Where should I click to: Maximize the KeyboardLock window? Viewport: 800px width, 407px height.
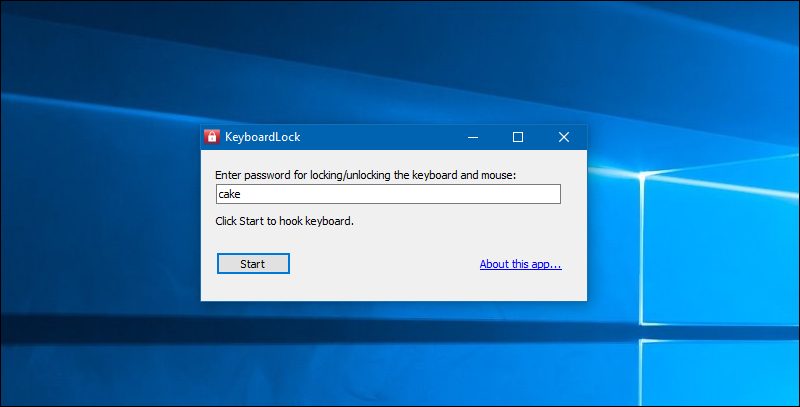[x=518, y=137]
